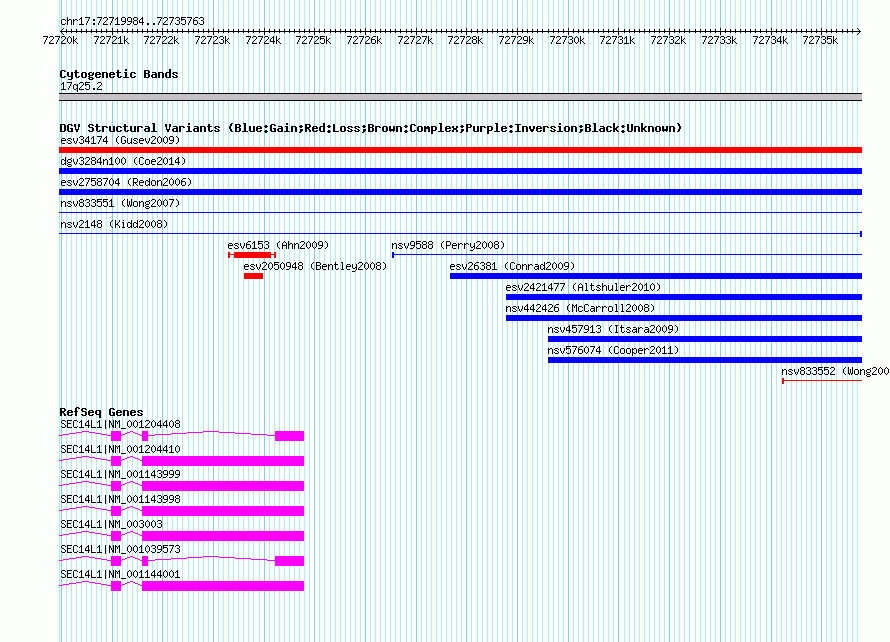Viewport: 890px width, 642px height.
Task: Click the 72734k ruler tick label
Action: (770, 40)
